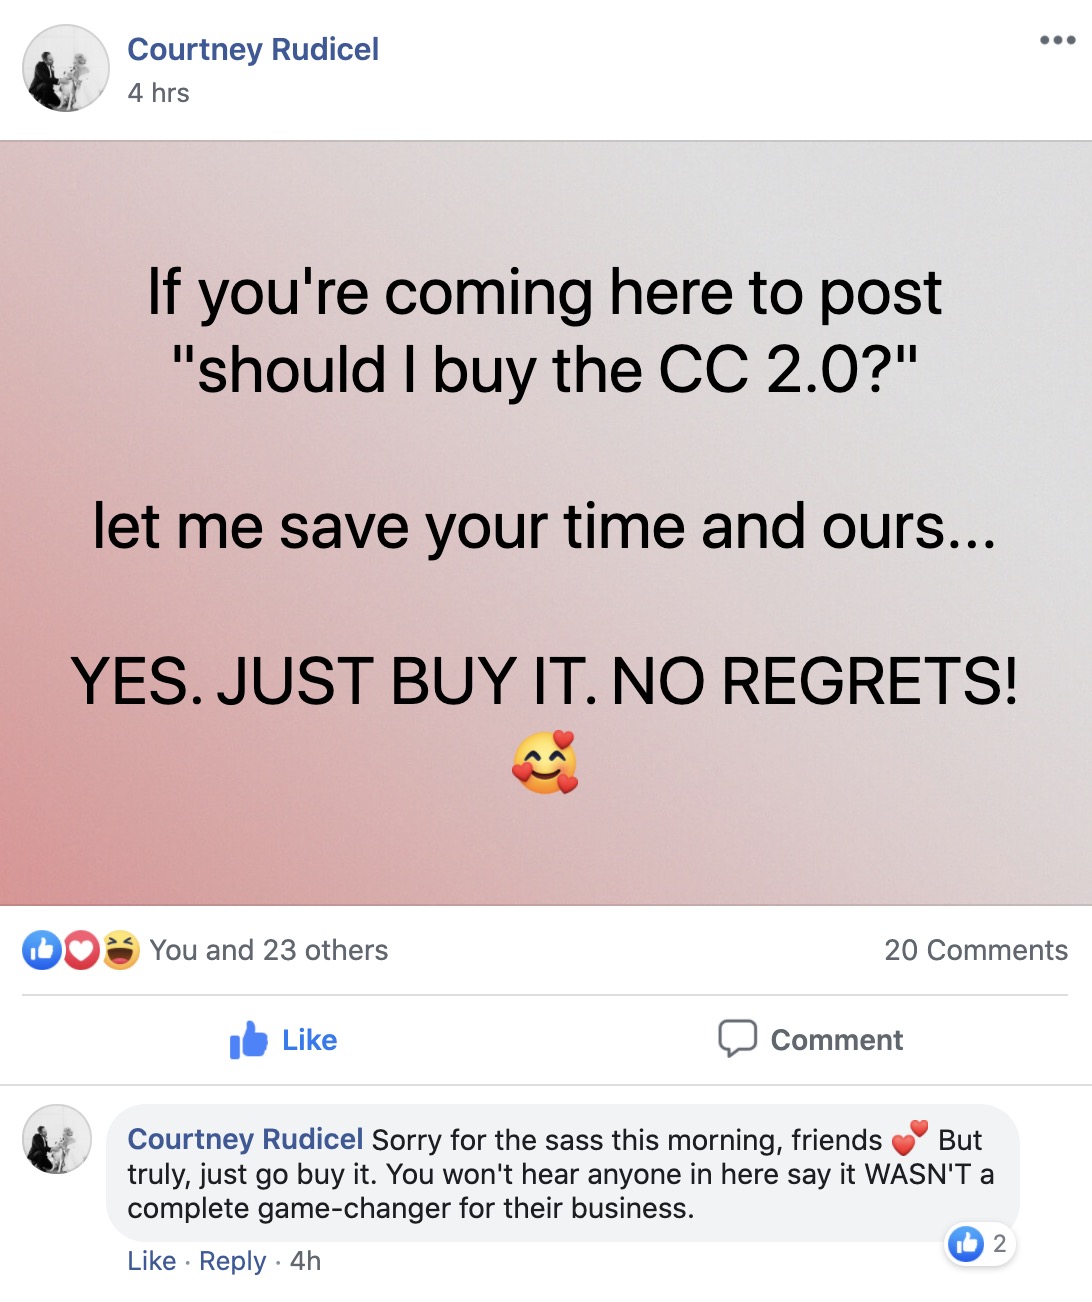This screenshot has height=1302, width=1092.
Task: Click commenter's avatar beside the comment
Action: (57, 1139)
